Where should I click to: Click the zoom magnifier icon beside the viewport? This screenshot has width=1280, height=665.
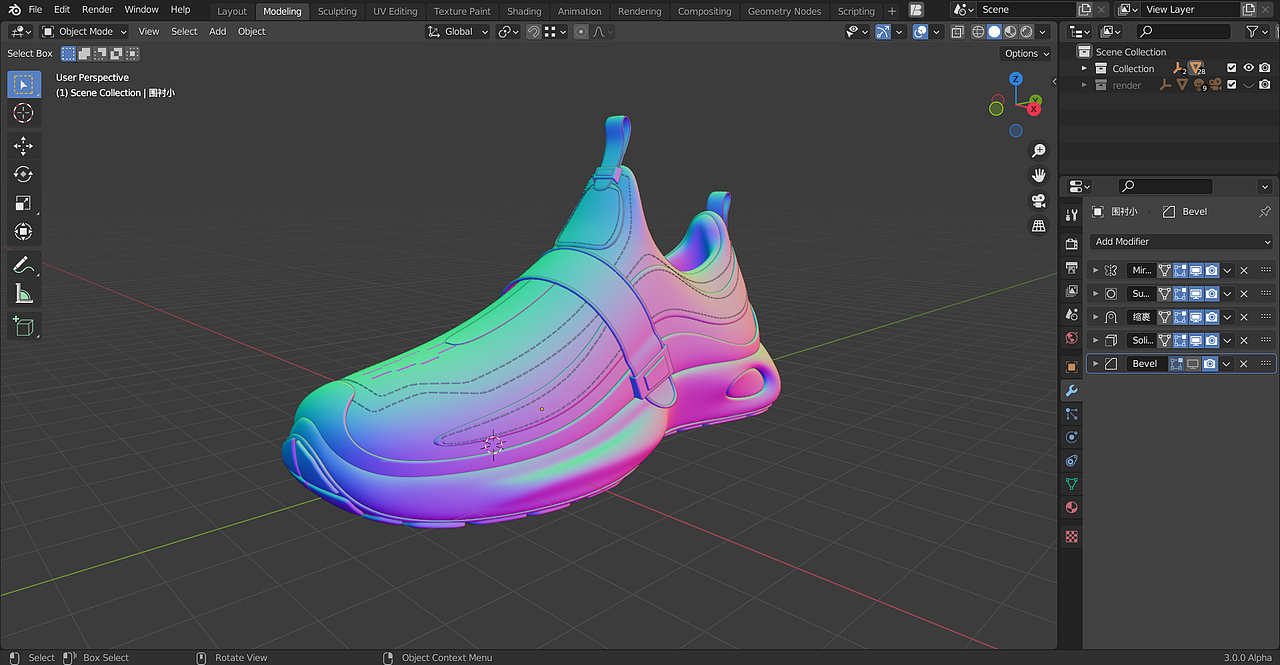(1038, 150)
